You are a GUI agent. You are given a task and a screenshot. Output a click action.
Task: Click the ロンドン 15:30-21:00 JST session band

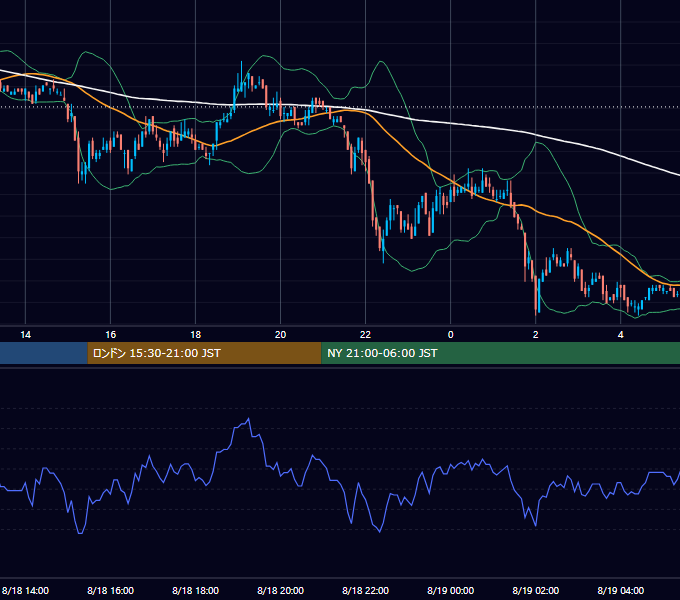204,353
